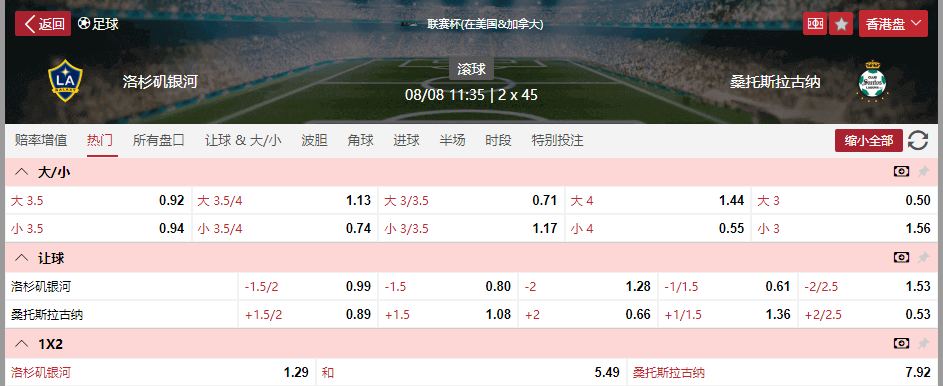The height and width of the screenshot is (386, 943).
Task: Collapse the 让球 market section
Action: click(x=22, y=258)
